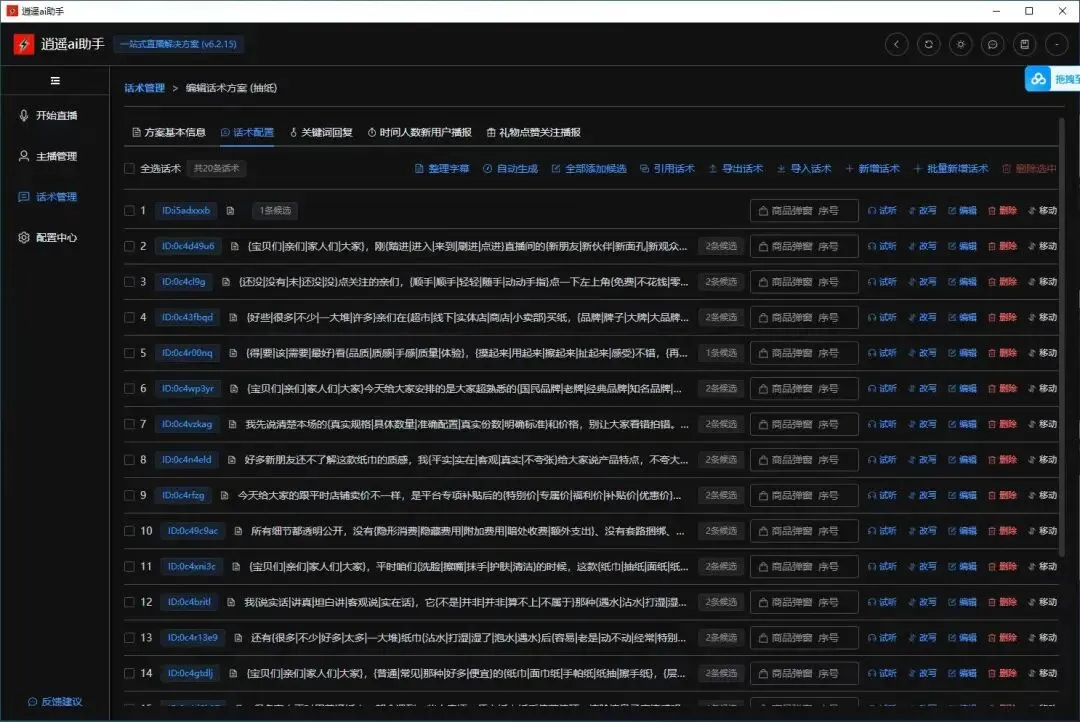
Task: Click 引用话术 in the toolbar
Action: 667,168
